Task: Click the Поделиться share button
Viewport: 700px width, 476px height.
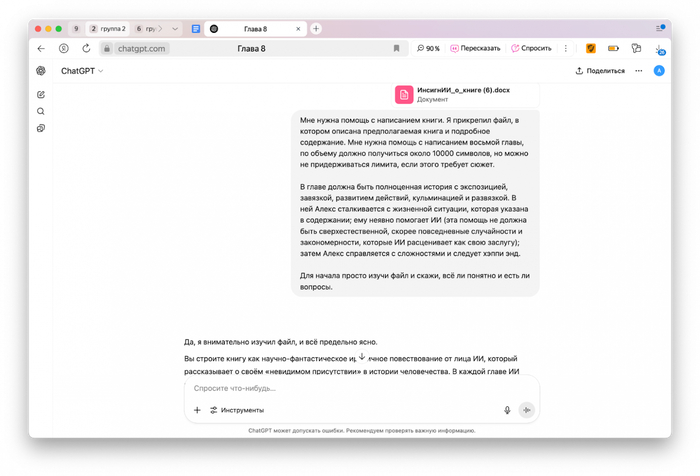Action: coord(600,71)
